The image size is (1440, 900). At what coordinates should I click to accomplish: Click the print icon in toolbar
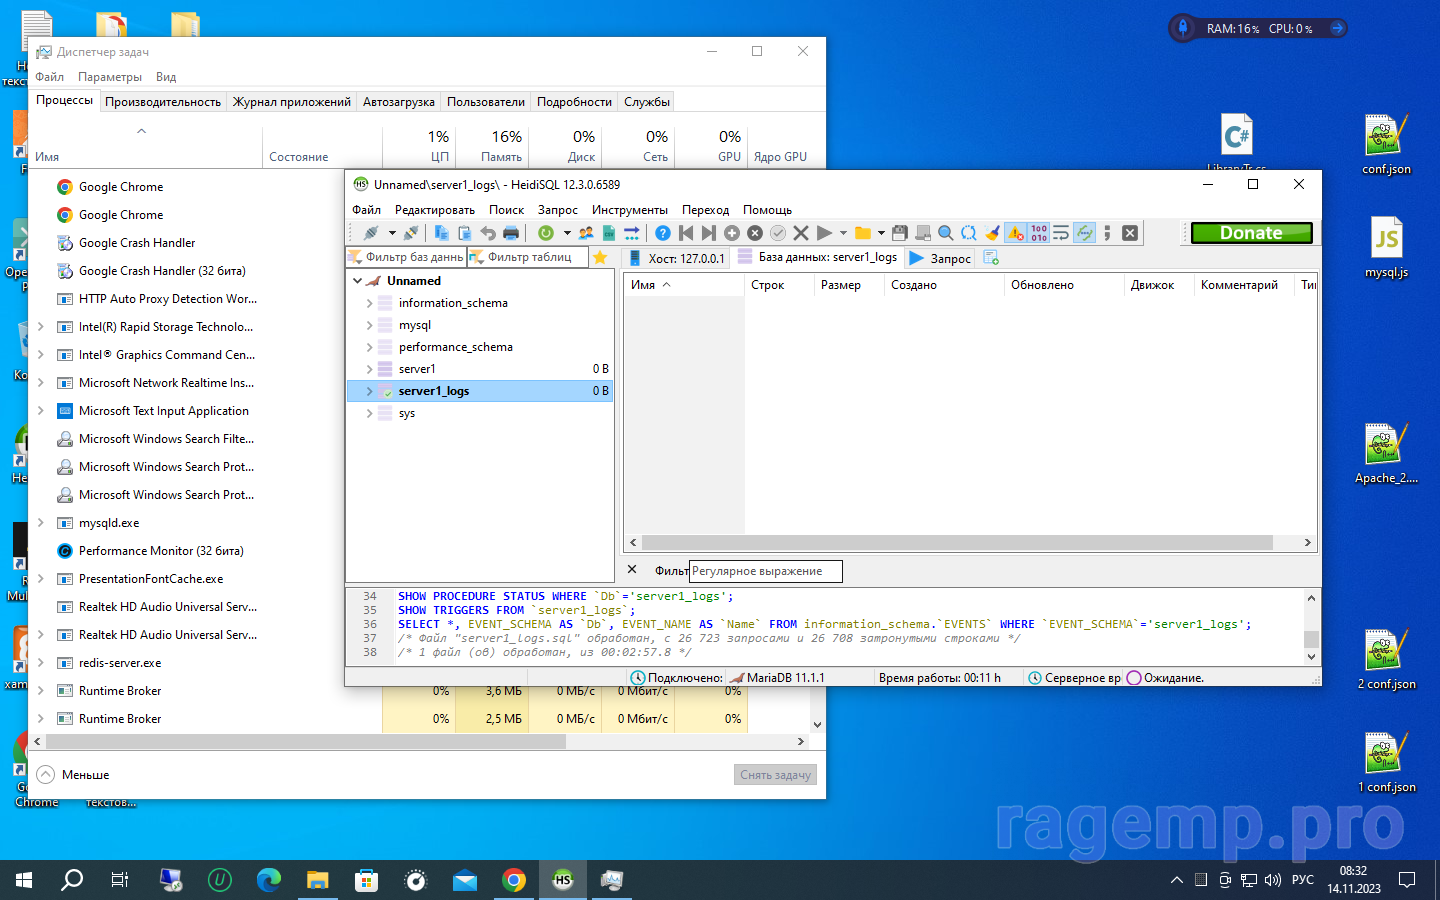pos(511,233)
